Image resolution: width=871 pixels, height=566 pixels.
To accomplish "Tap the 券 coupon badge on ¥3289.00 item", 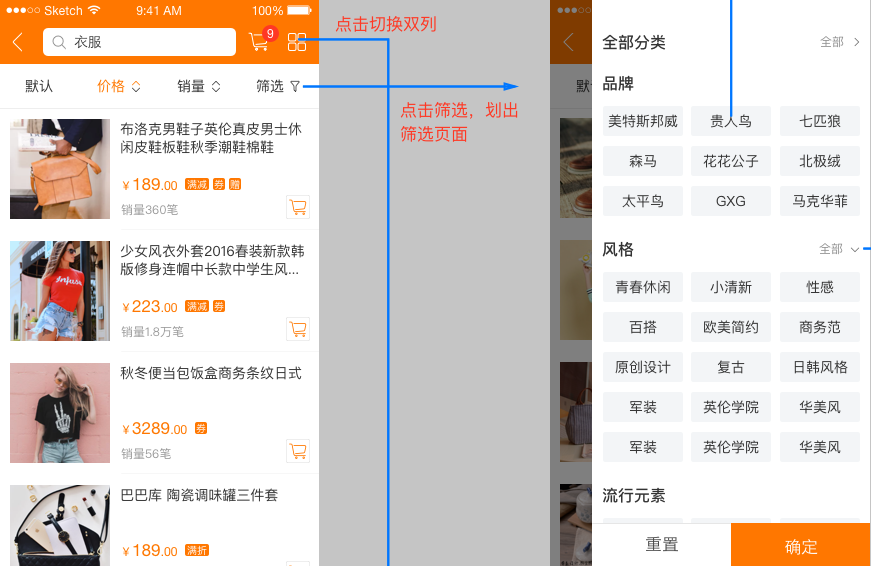I will [x=201, y=428].
